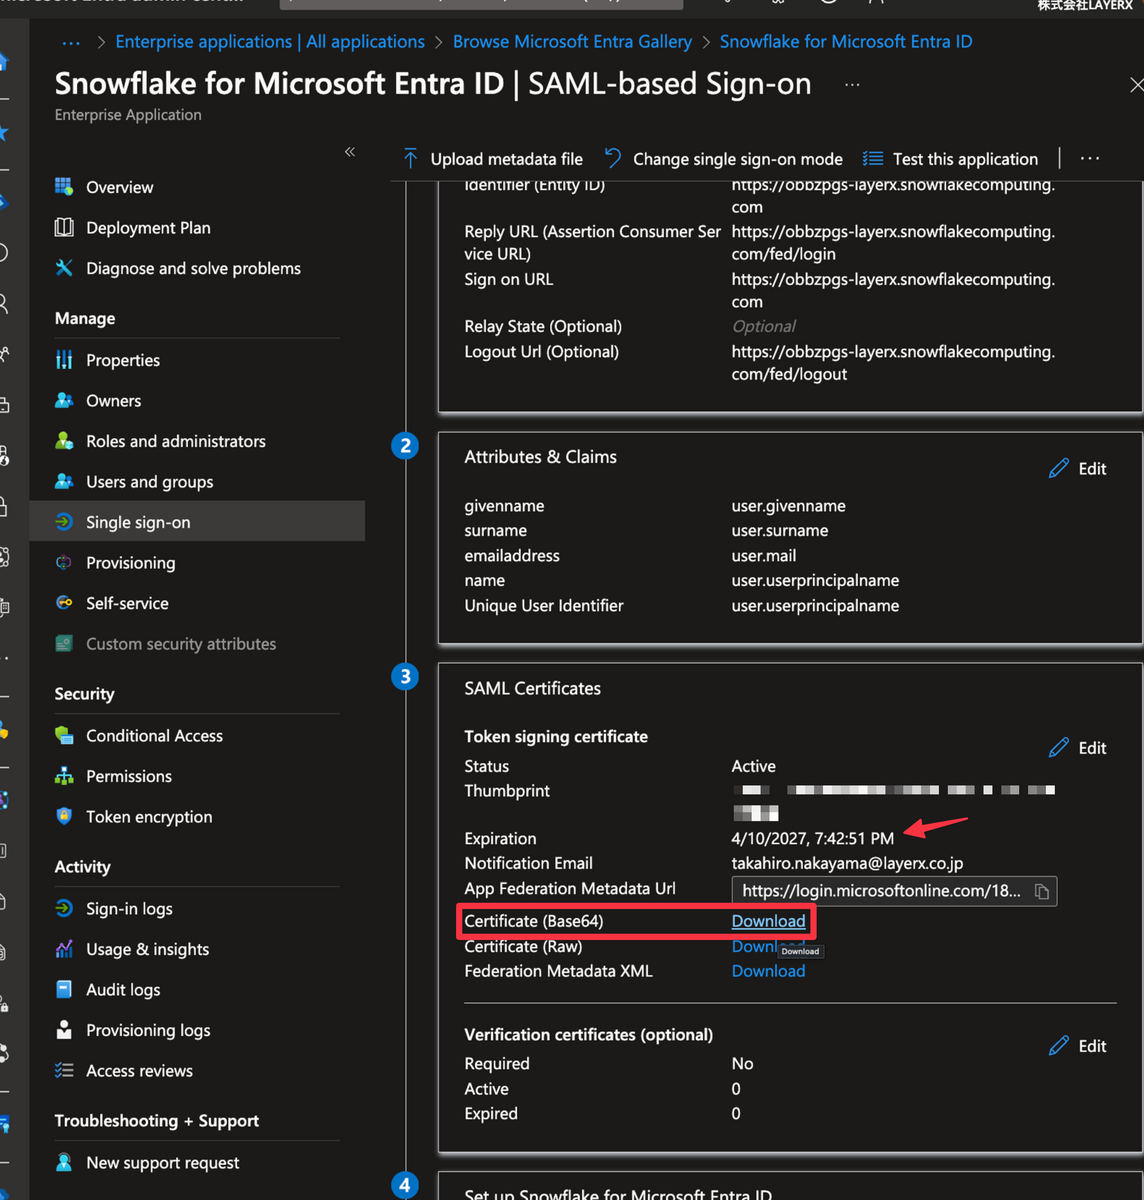Open the Provisioning icon
1144x1200 pixels.
(x=64, y=562)
